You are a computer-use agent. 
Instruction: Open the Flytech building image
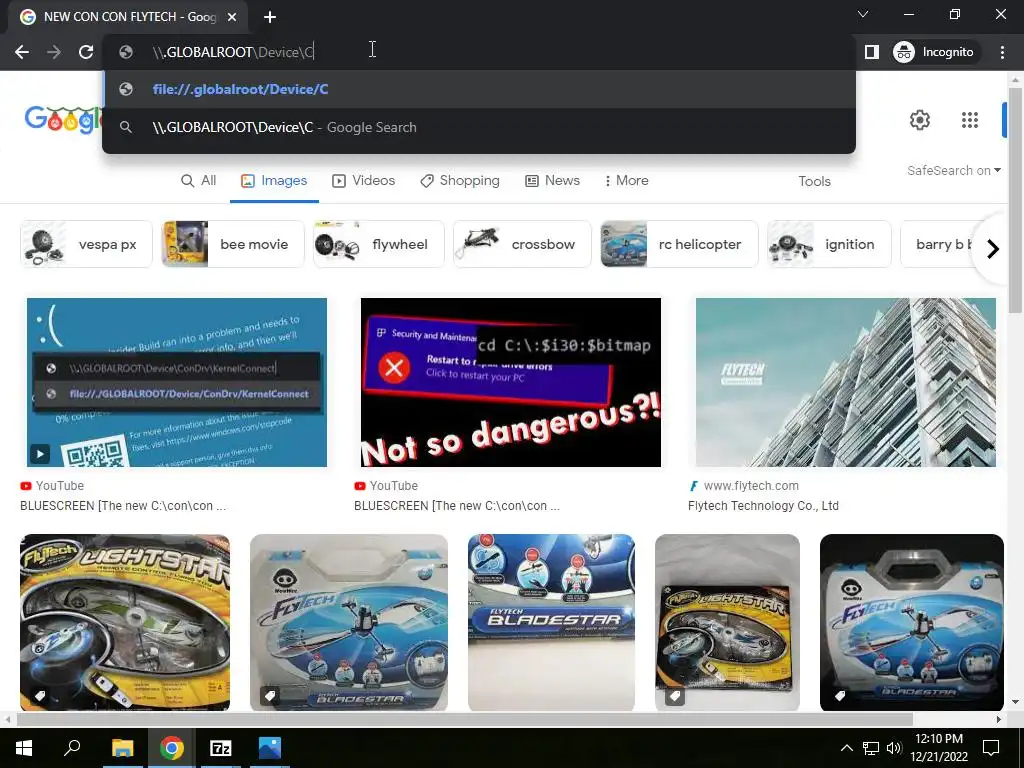(846, 383)
